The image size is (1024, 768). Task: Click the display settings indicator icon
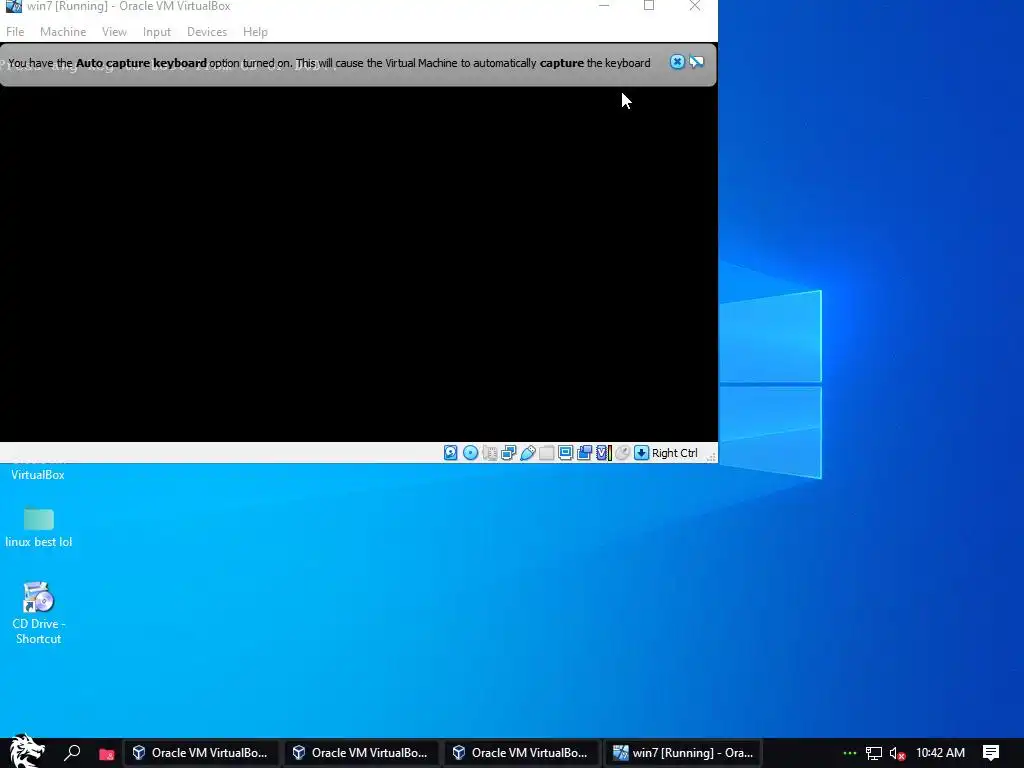tap(566, 453)
